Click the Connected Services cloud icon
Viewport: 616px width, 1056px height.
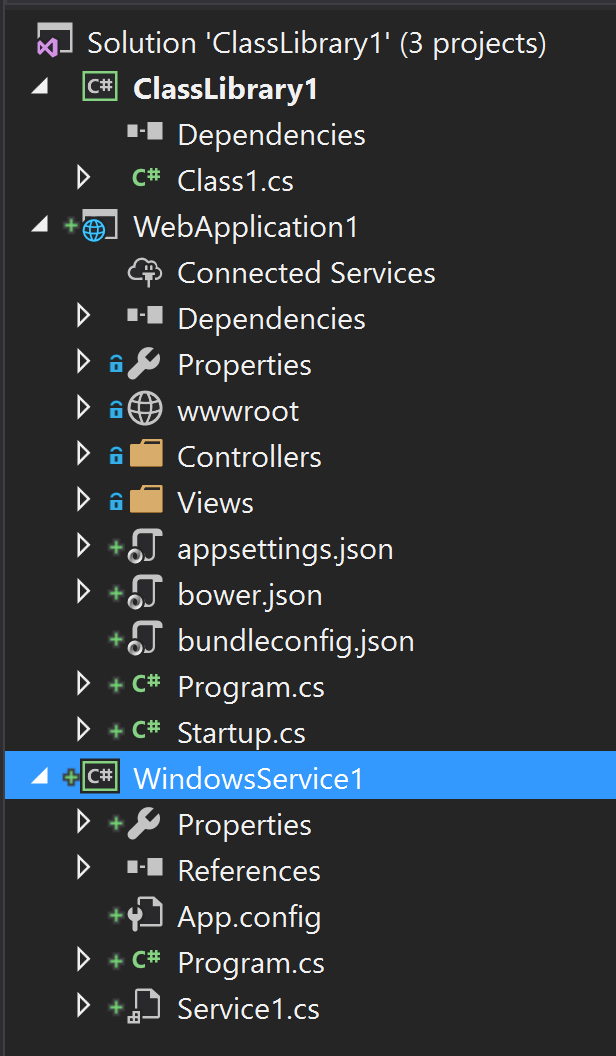[146, 272]
